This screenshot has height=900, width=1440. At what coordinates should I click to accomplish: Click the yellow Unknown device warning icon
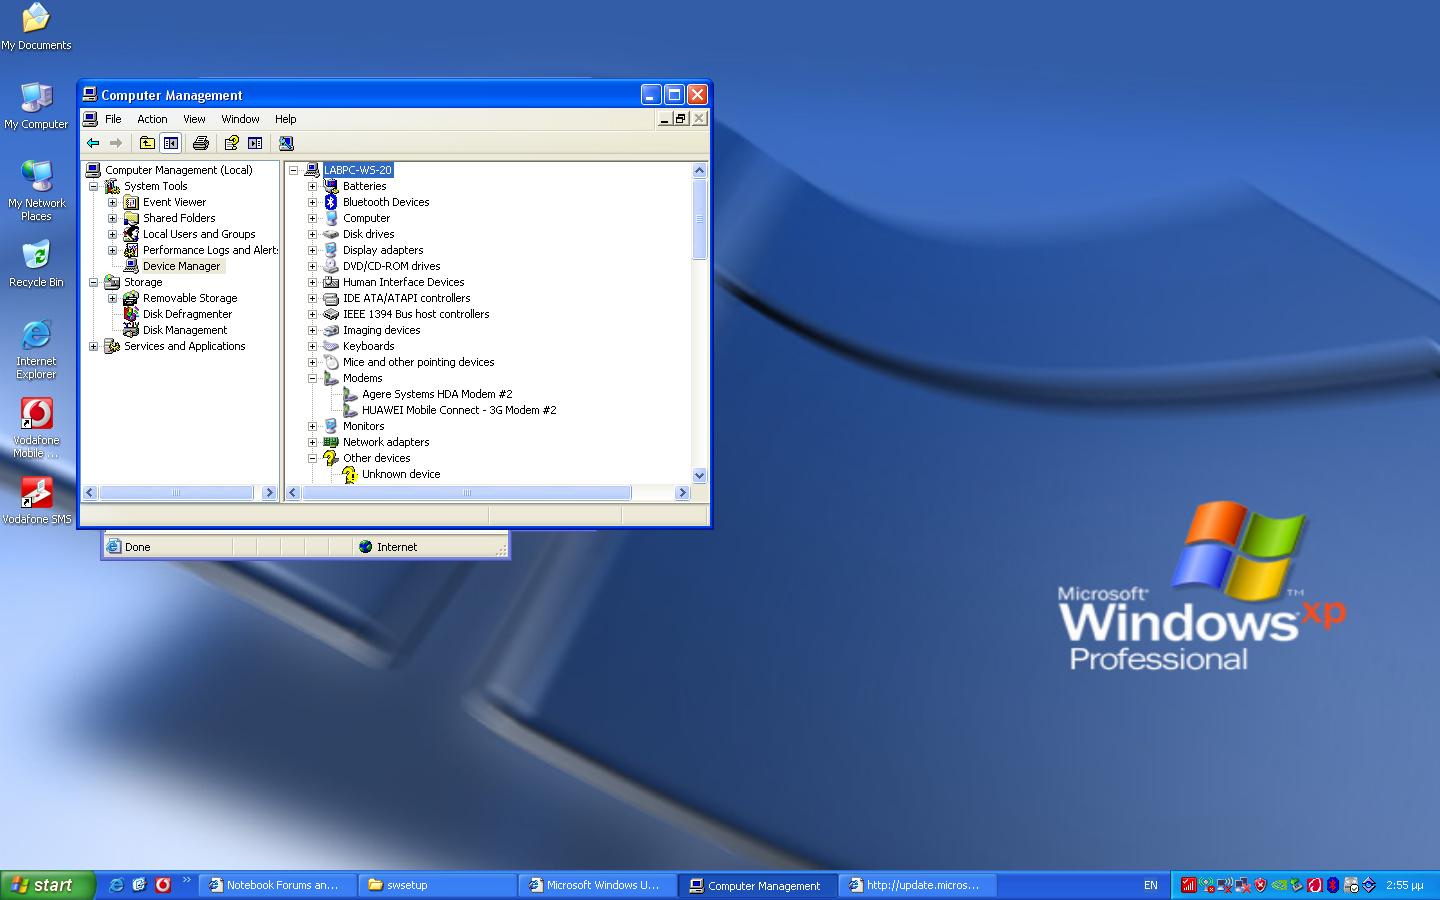[x=350, y=474]
